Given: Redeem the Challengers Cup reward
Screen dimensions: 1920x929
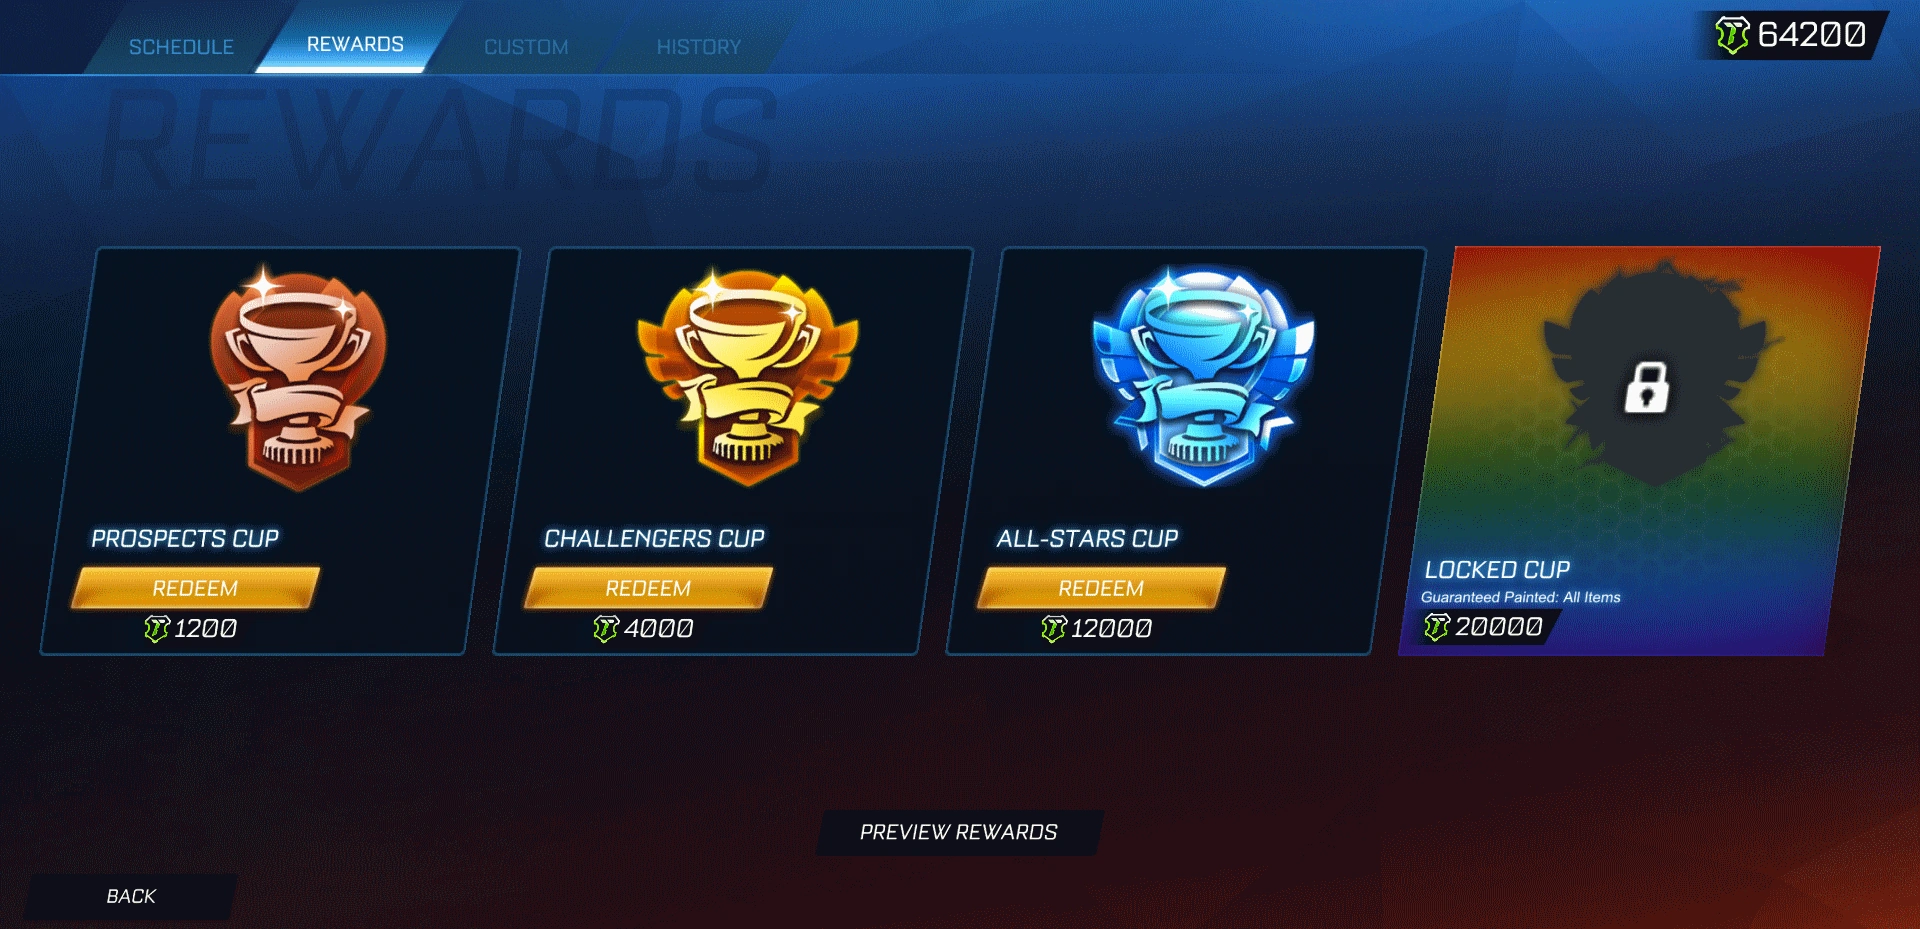Looking at the screenshot, I should coord(649,588).
